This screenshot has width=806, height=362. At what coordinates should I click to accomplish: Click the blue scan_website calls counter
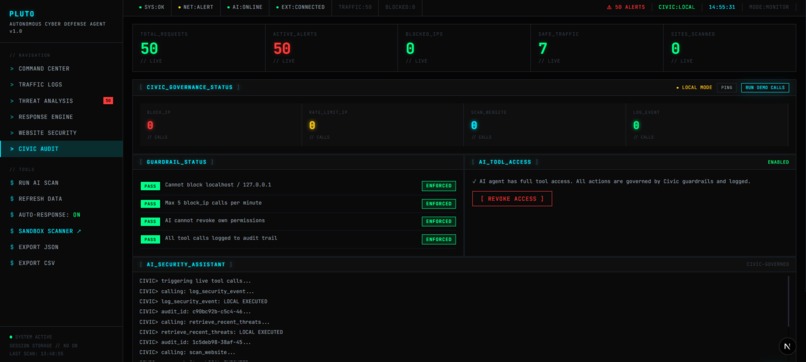(474, 125)
